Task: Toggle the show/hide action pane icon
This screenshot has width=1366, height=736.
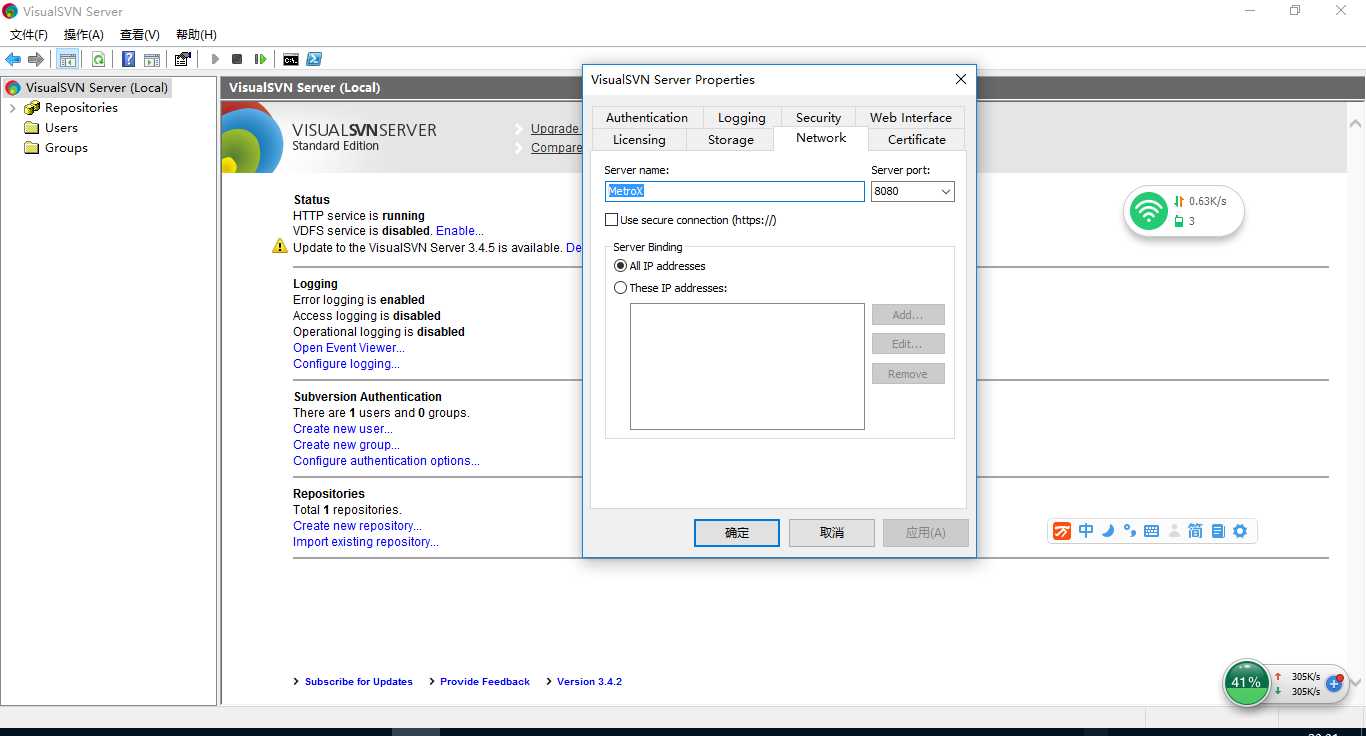Action: [152, 60]
